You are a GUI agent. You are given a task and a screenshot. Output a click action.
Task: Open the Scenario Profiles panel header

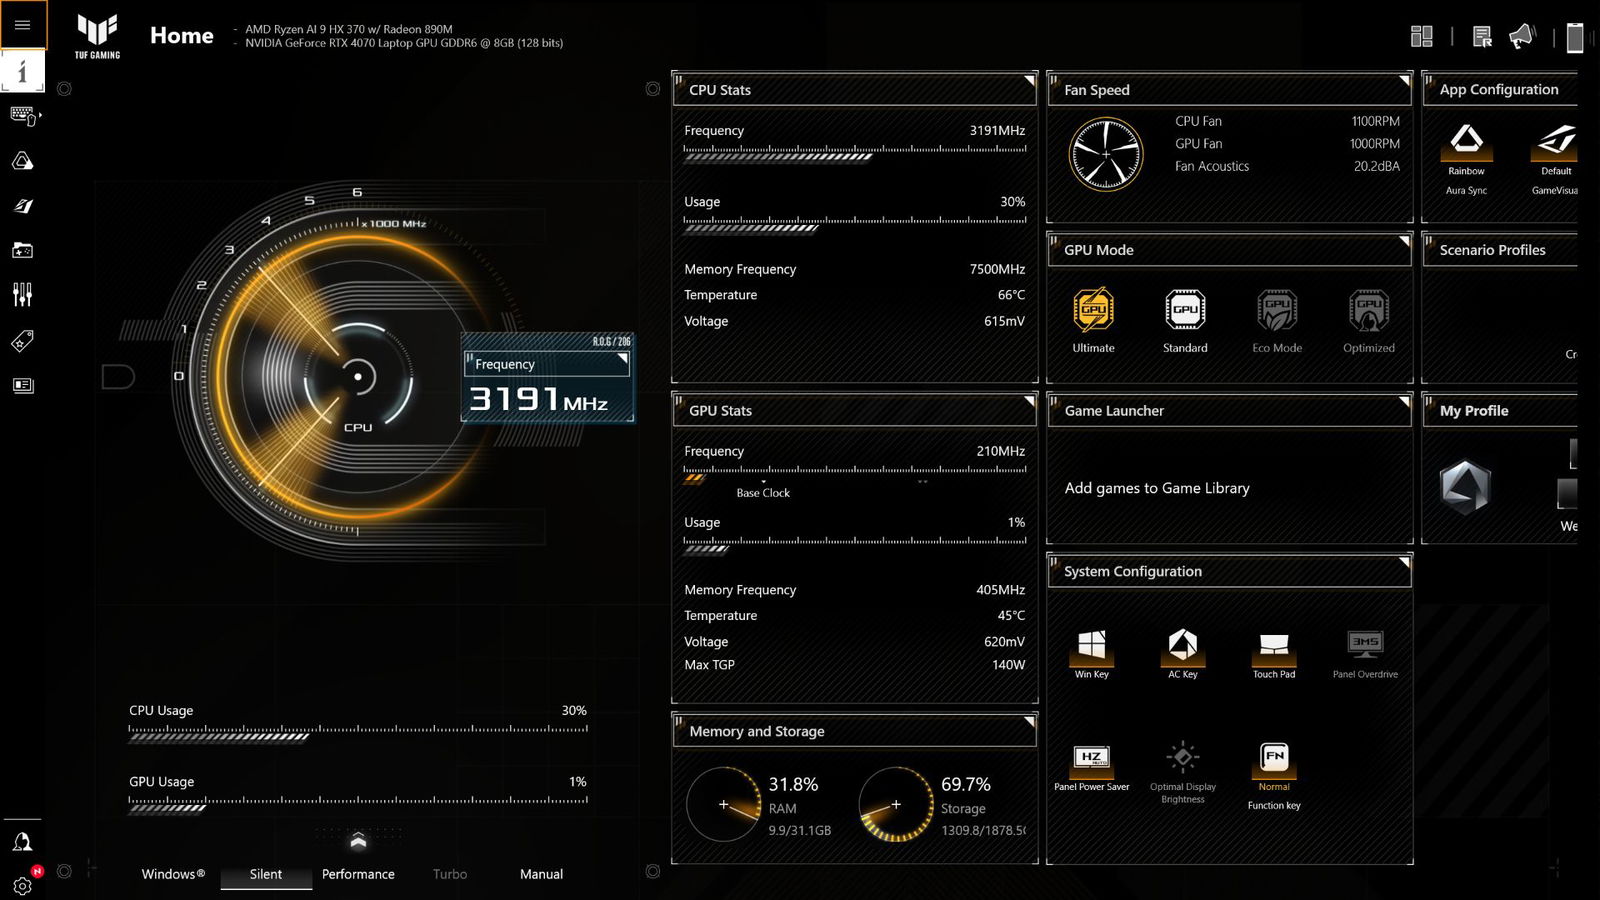coord(1499,250)
